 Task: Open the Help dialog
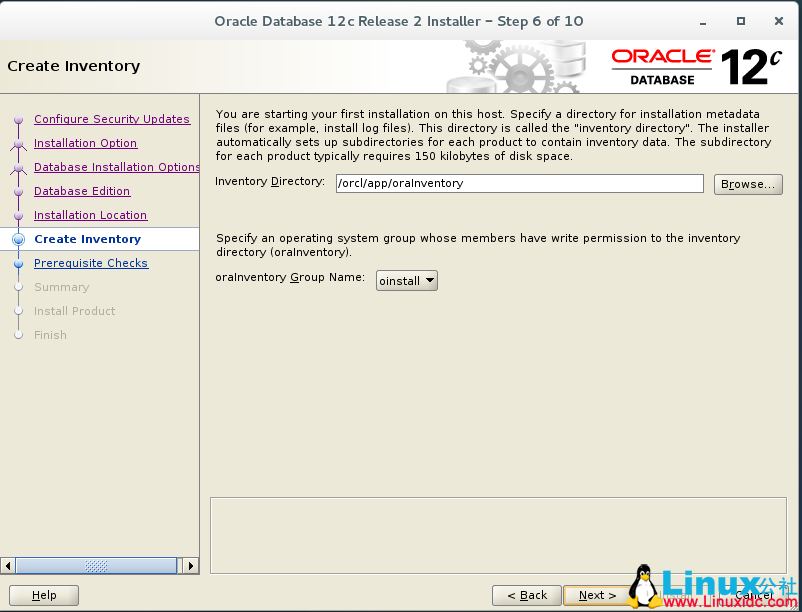(43, 594)
